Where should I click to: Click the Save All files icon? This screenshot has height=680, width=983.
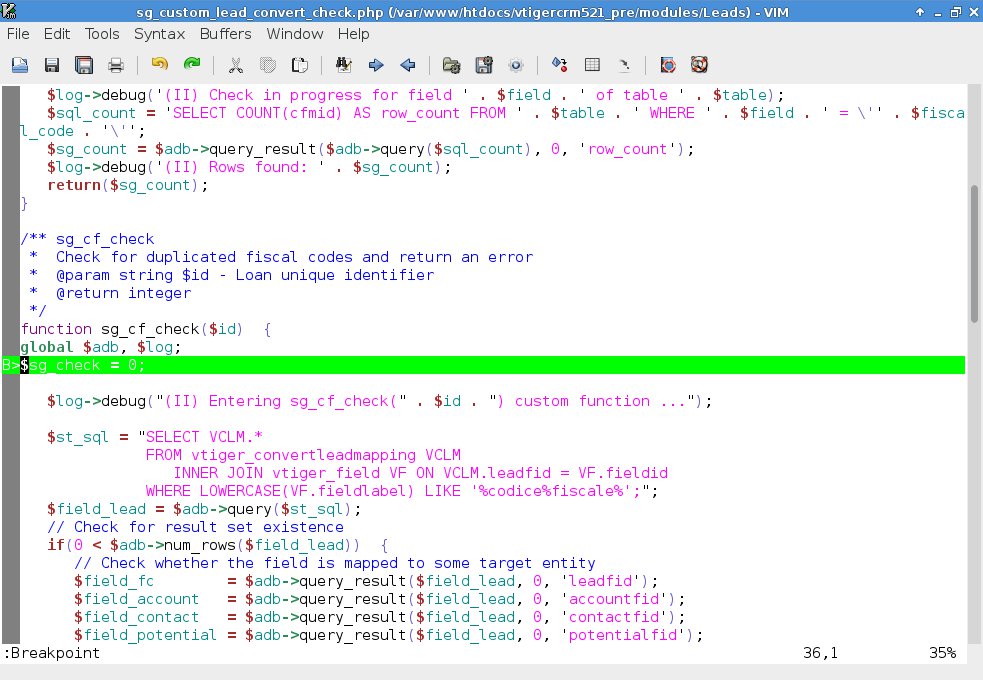[x=84, y=65]
